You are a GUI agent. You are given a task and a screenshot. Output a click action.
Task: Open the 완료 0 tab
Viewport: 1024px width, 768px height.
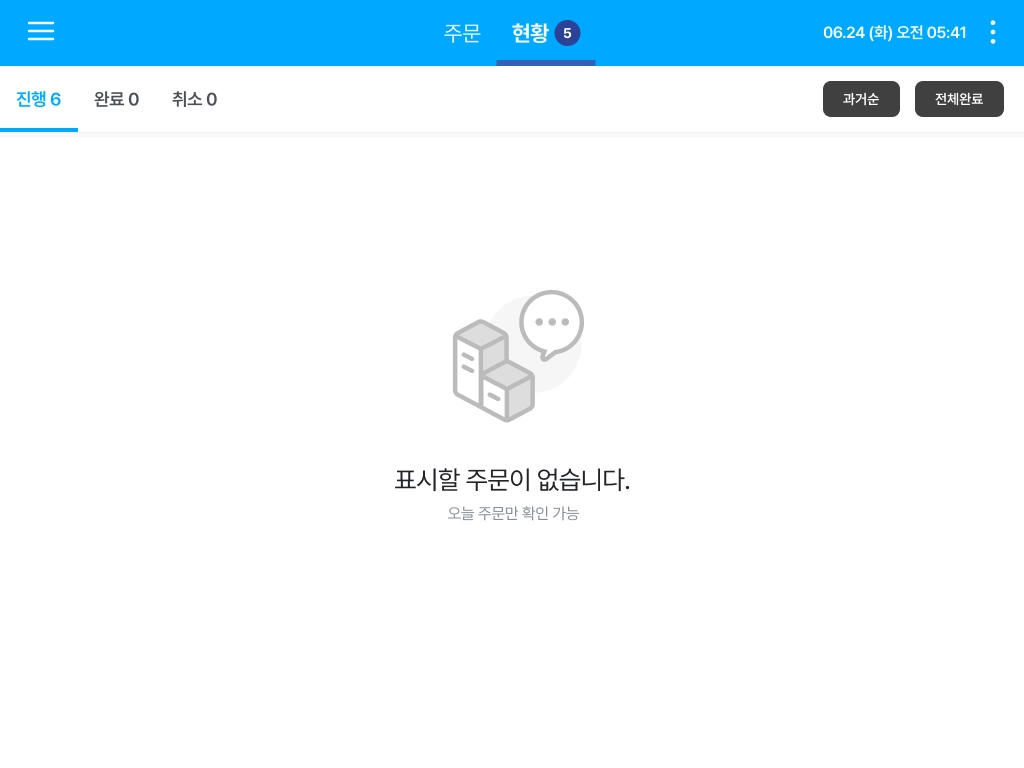(116, 99)
